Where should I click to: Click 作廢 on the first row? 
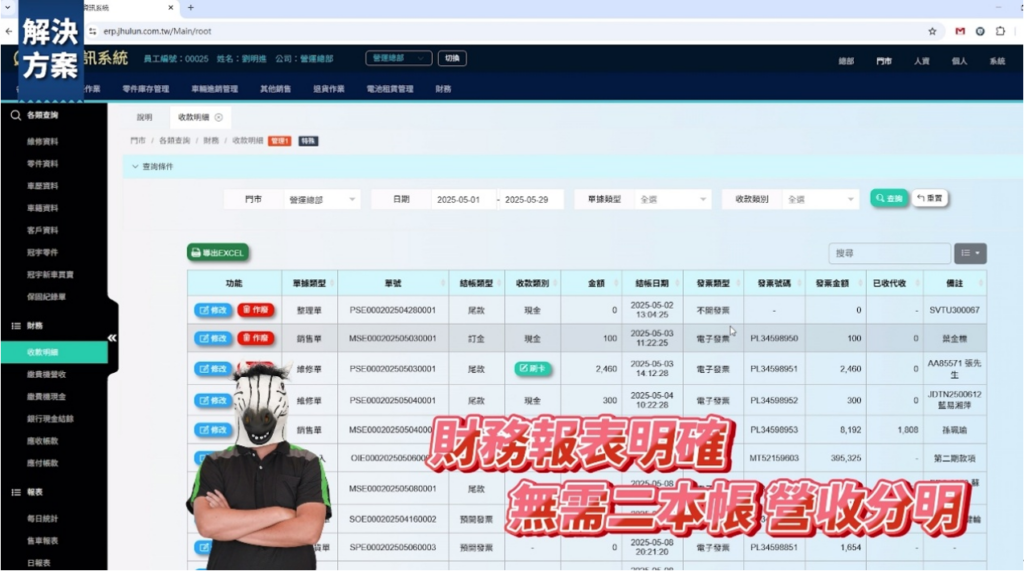click(256, 310)
